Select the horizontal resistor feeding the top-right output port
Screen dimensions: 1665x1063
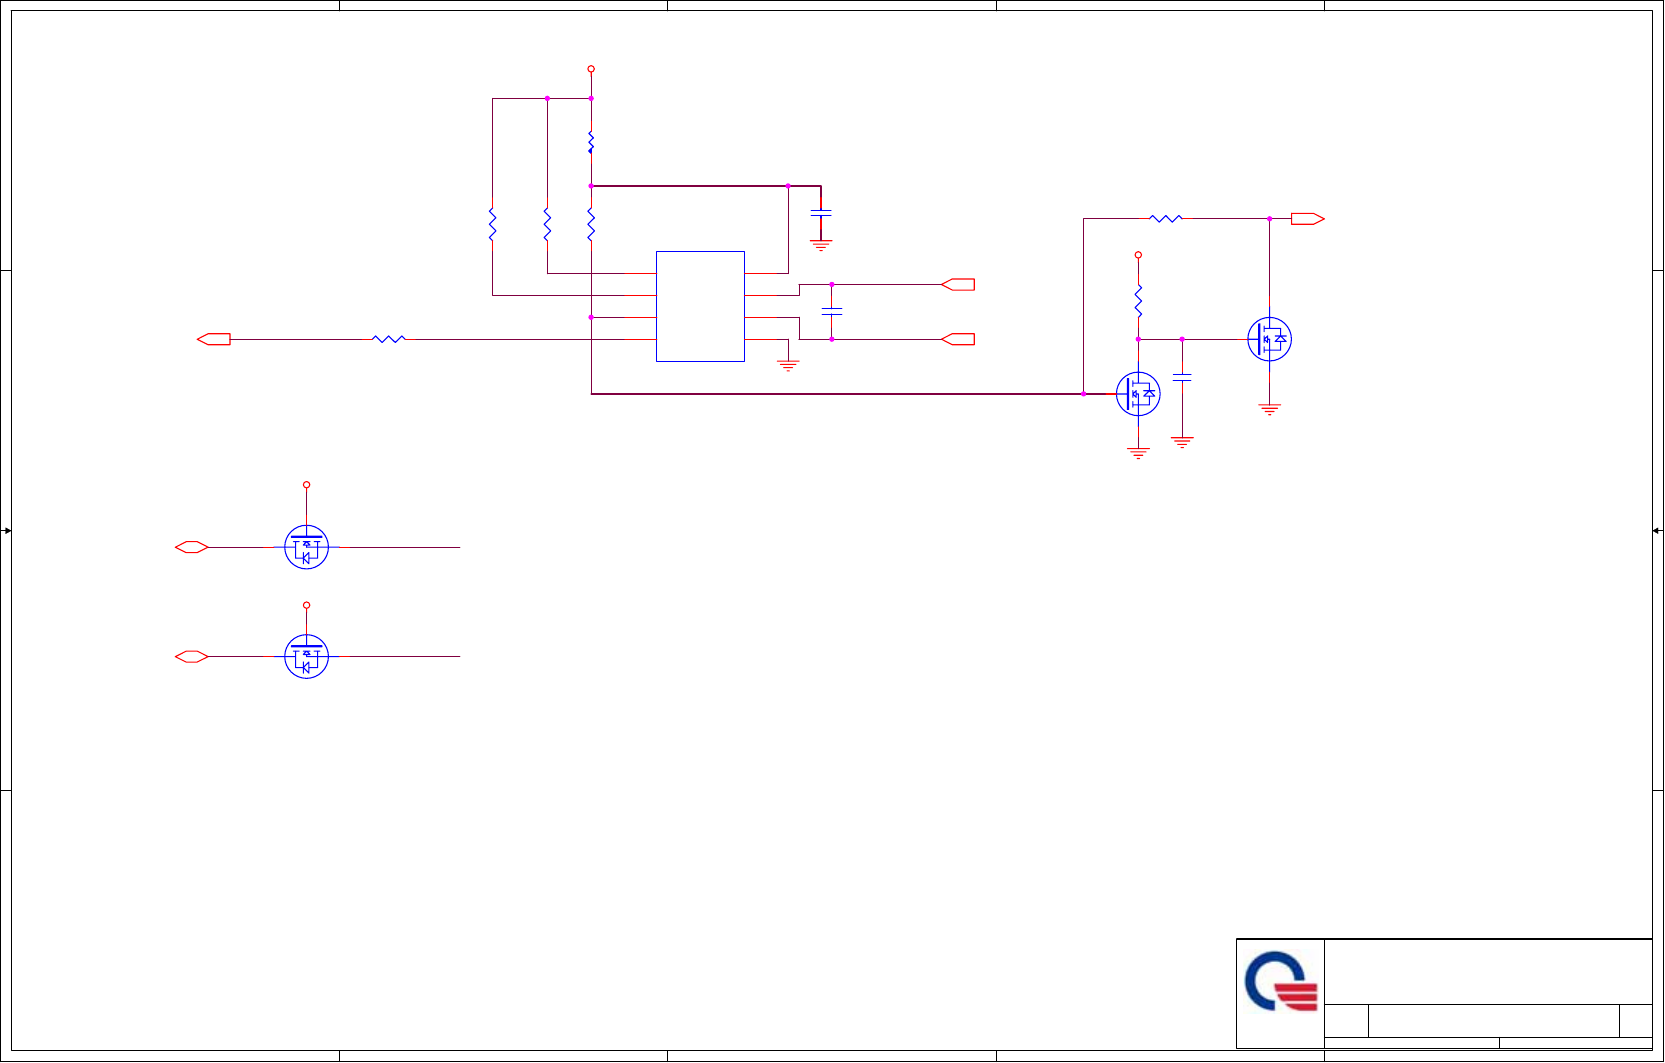coord(1166,218)
